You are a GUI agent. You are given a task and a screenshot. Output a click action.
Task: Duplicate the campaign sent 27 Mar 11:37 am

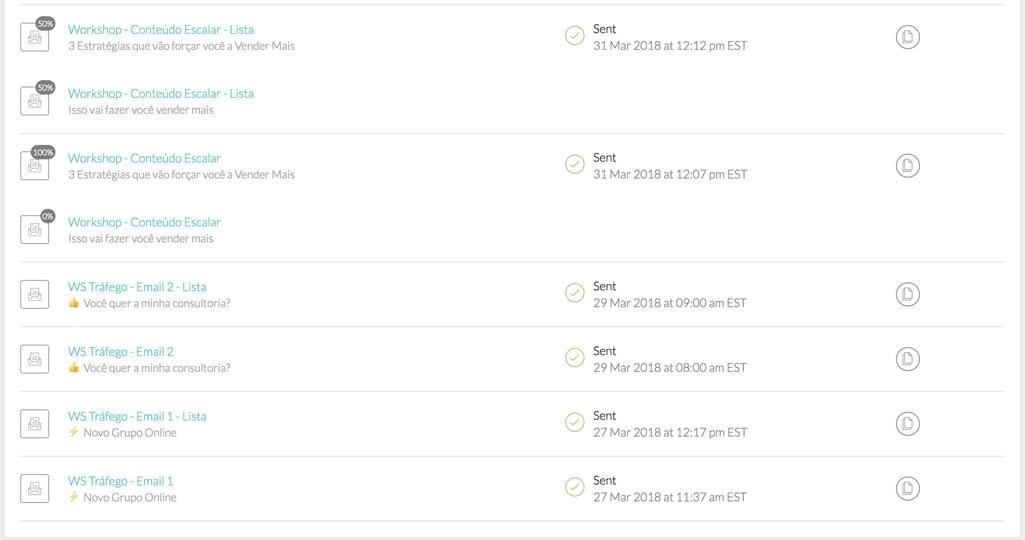(907, 488)
